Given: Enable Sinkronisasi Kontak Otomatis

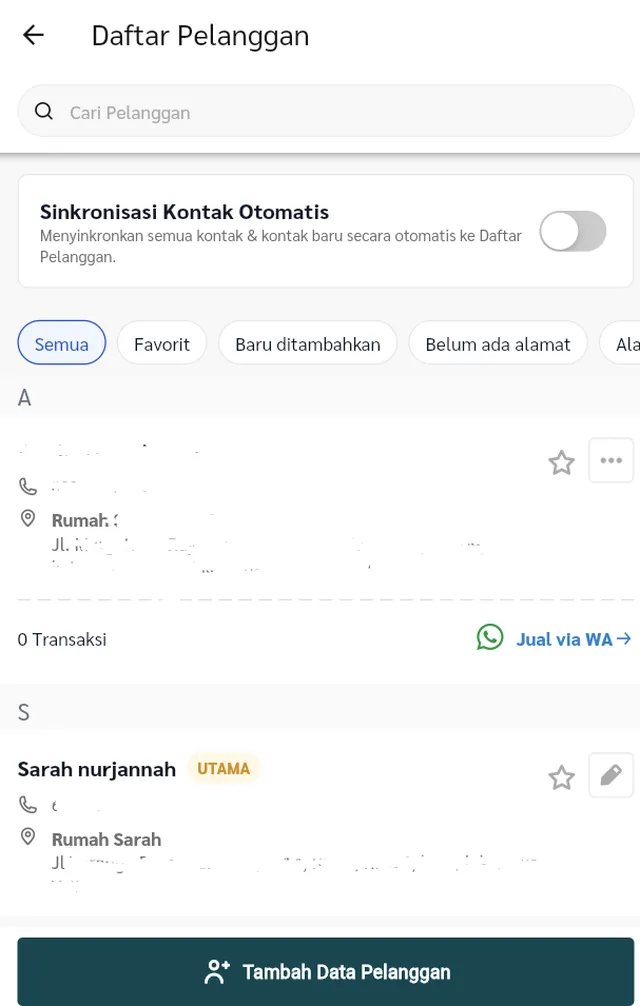Looking at the screenshot, I should point(572,231).
